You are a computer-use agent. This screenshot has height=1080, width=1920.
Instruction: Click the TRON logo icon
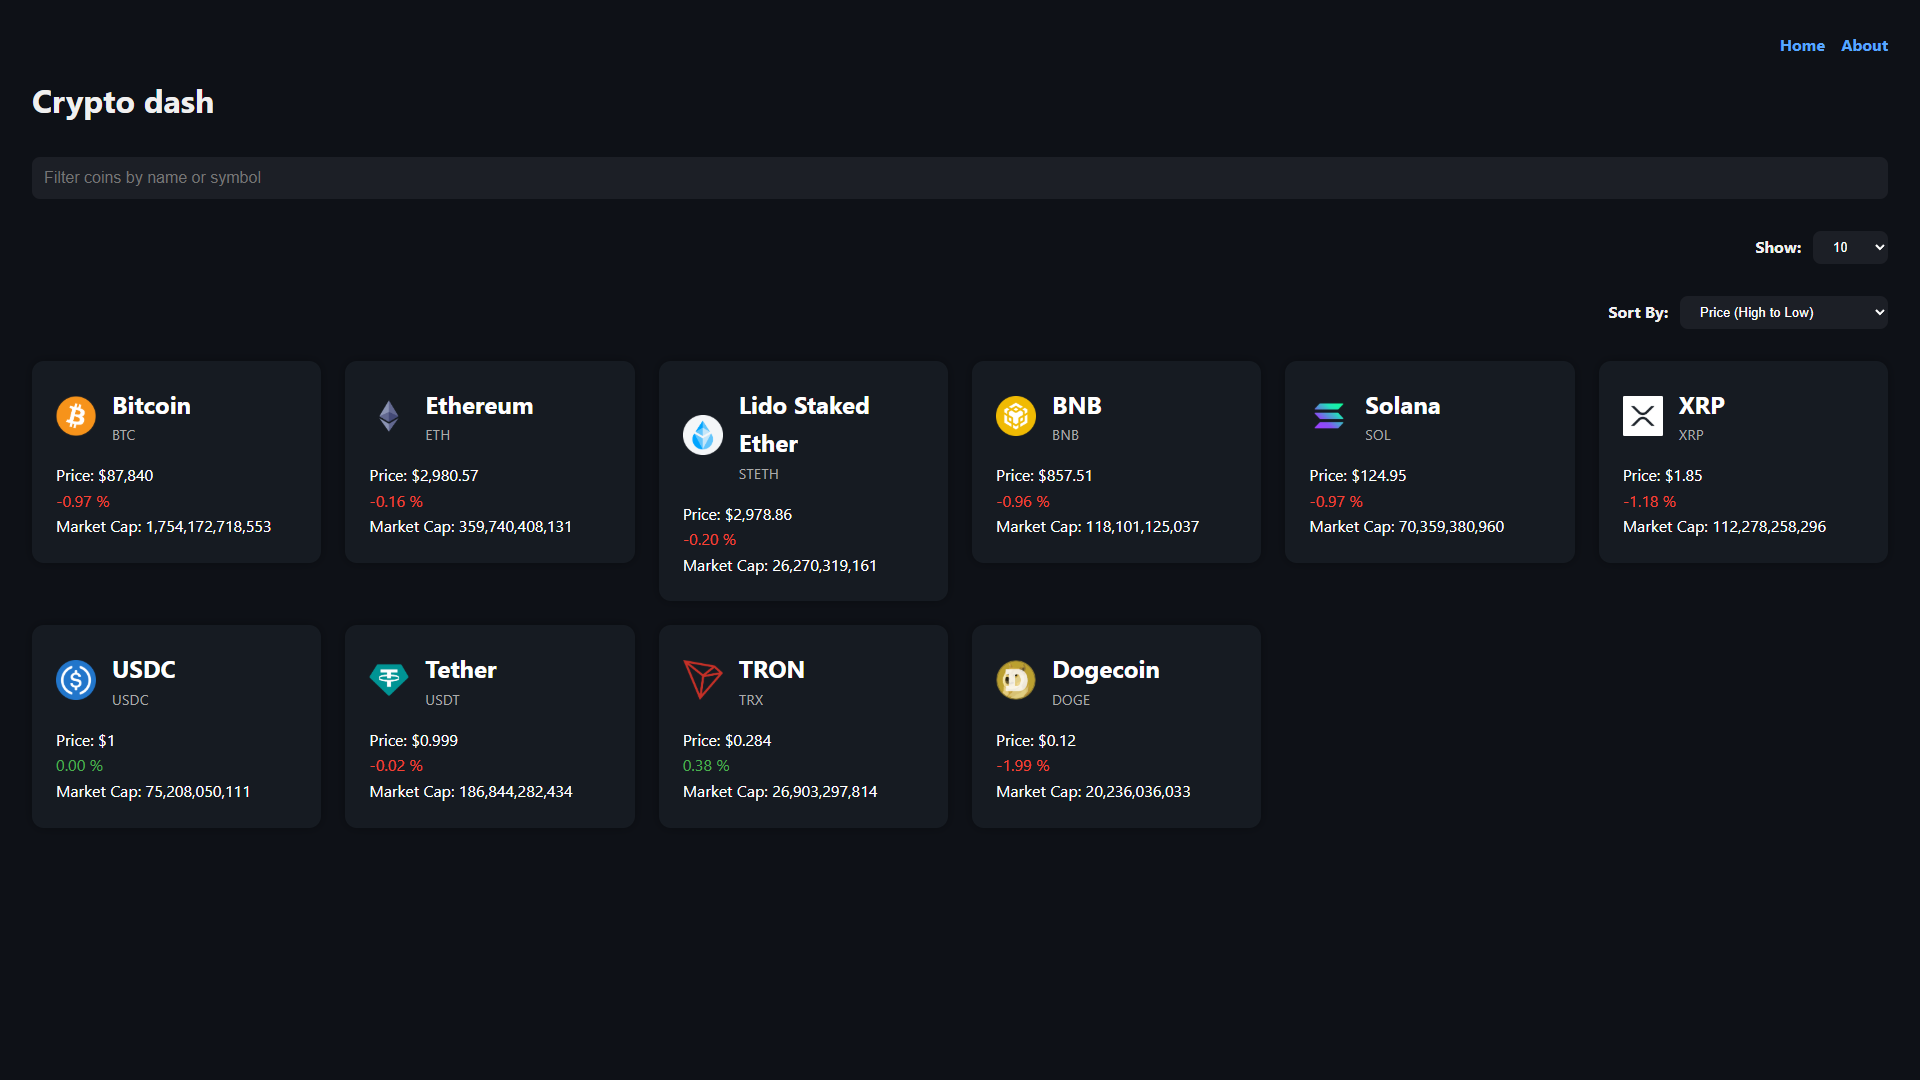coord(703,680)
